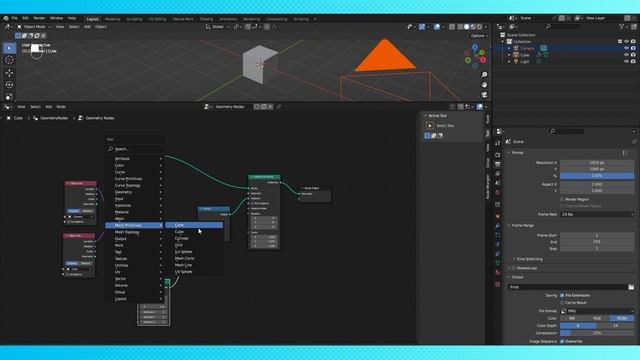Toggle X-ray mode in viewport header
The width and height of the screenshot is (640, 360).
(x=452, y=27)
